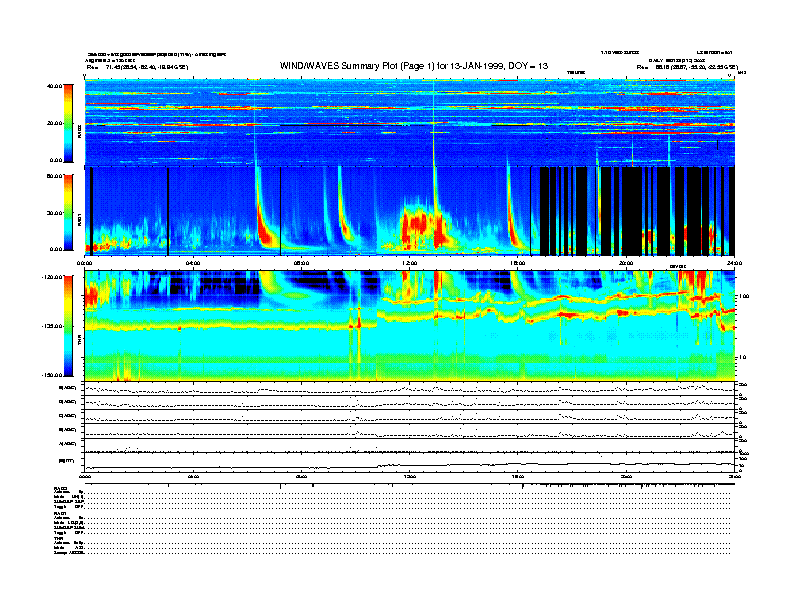Click the RAD2 color scale bar

(68, 124)
